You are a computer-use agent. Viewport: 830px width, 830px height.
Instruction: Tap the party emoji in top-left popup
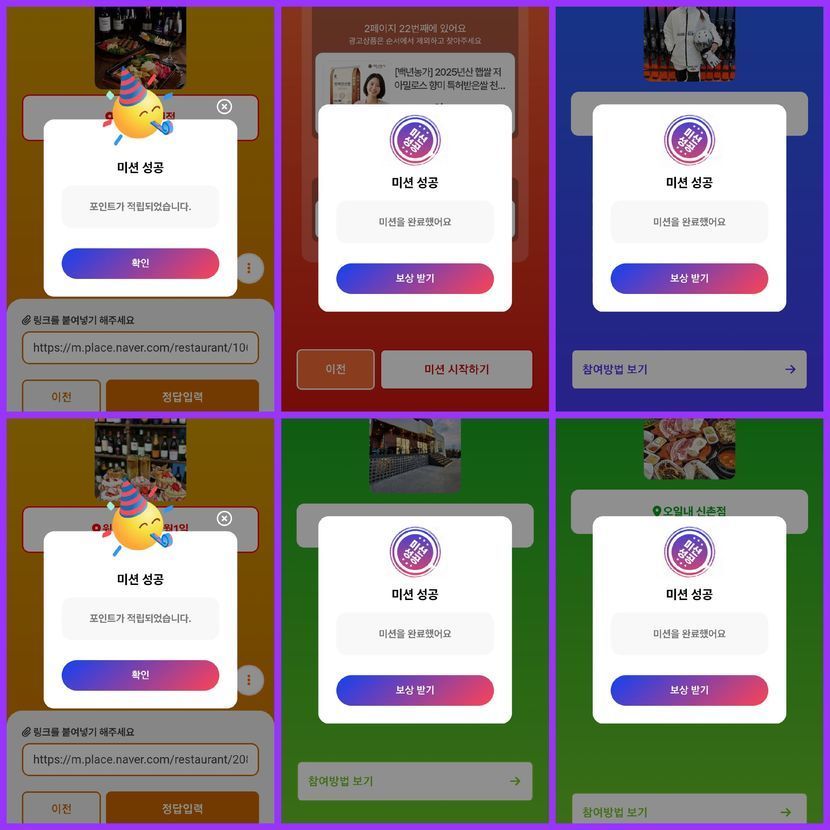tap(139, 107)
